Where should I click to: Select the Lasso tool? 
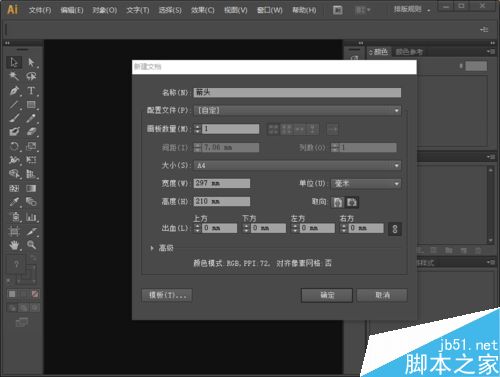point(31,76)
